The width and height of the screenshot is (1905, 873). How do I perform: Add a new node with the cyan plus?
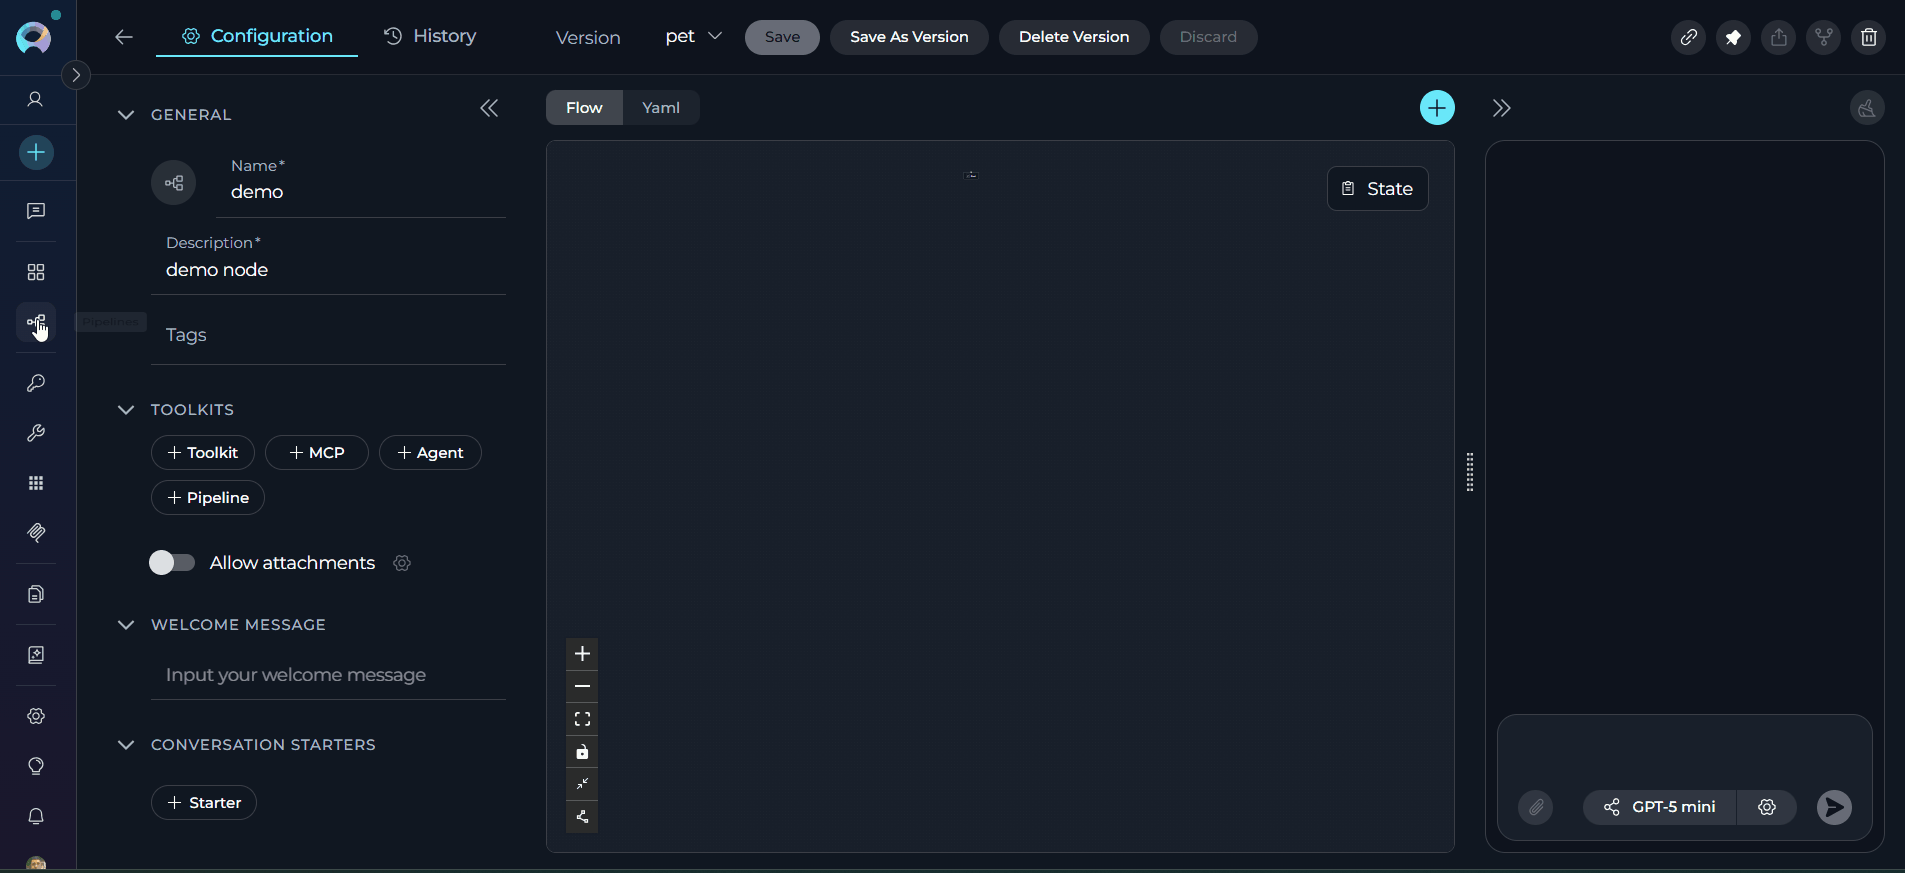click(1437, 108)
